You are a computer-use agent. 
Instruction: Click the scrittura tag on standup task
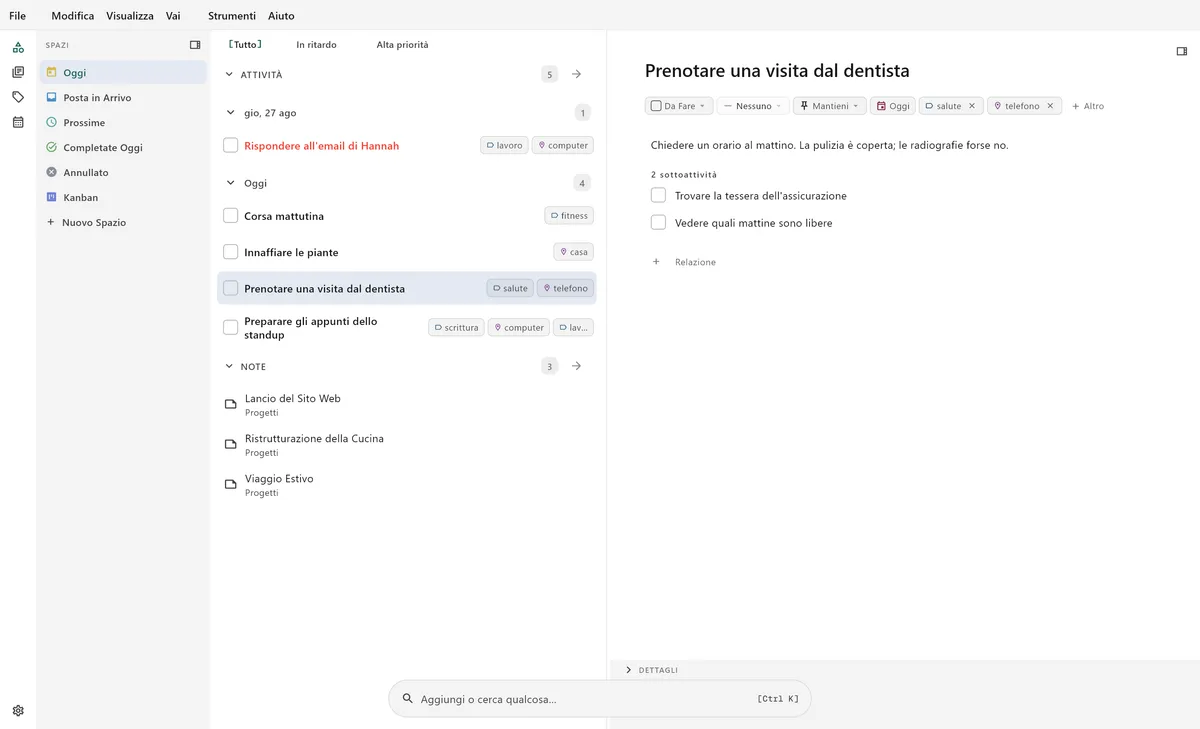click(456, 327)
